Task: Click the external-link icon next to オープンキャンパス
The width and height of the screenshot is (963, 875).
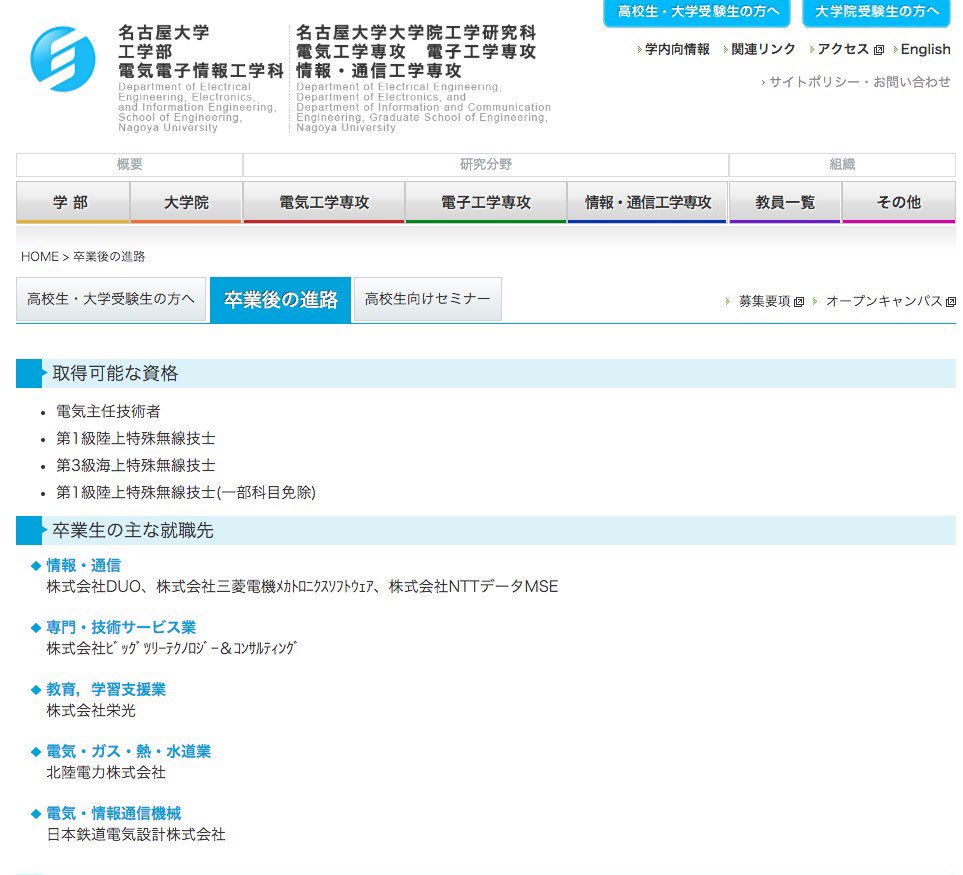Action: pyautogui.click(x=949, y=301)
